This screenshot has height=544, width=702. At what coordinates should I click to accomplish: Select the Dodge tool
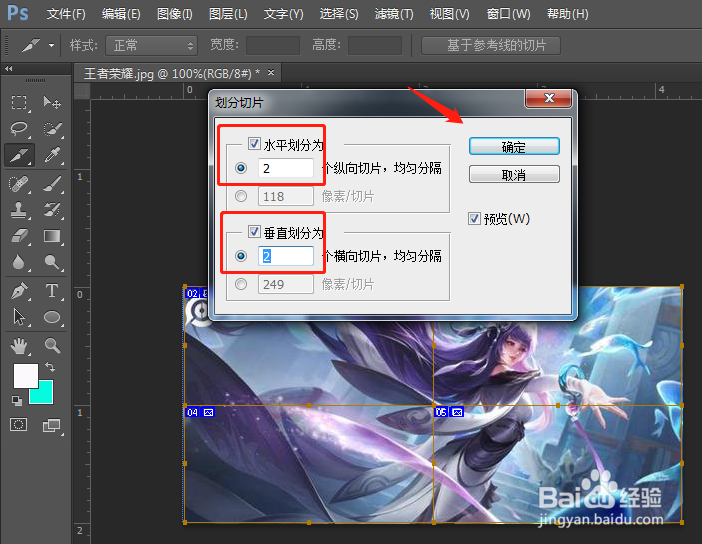[x=52, y=262]
